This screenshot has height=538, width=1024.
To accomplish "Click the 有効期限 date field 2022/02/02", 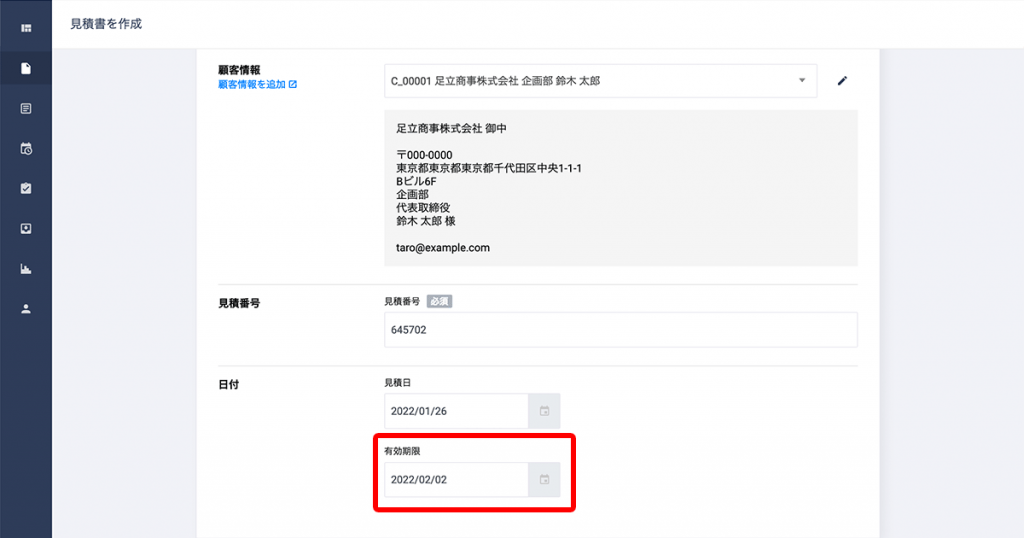I will 456,480.
